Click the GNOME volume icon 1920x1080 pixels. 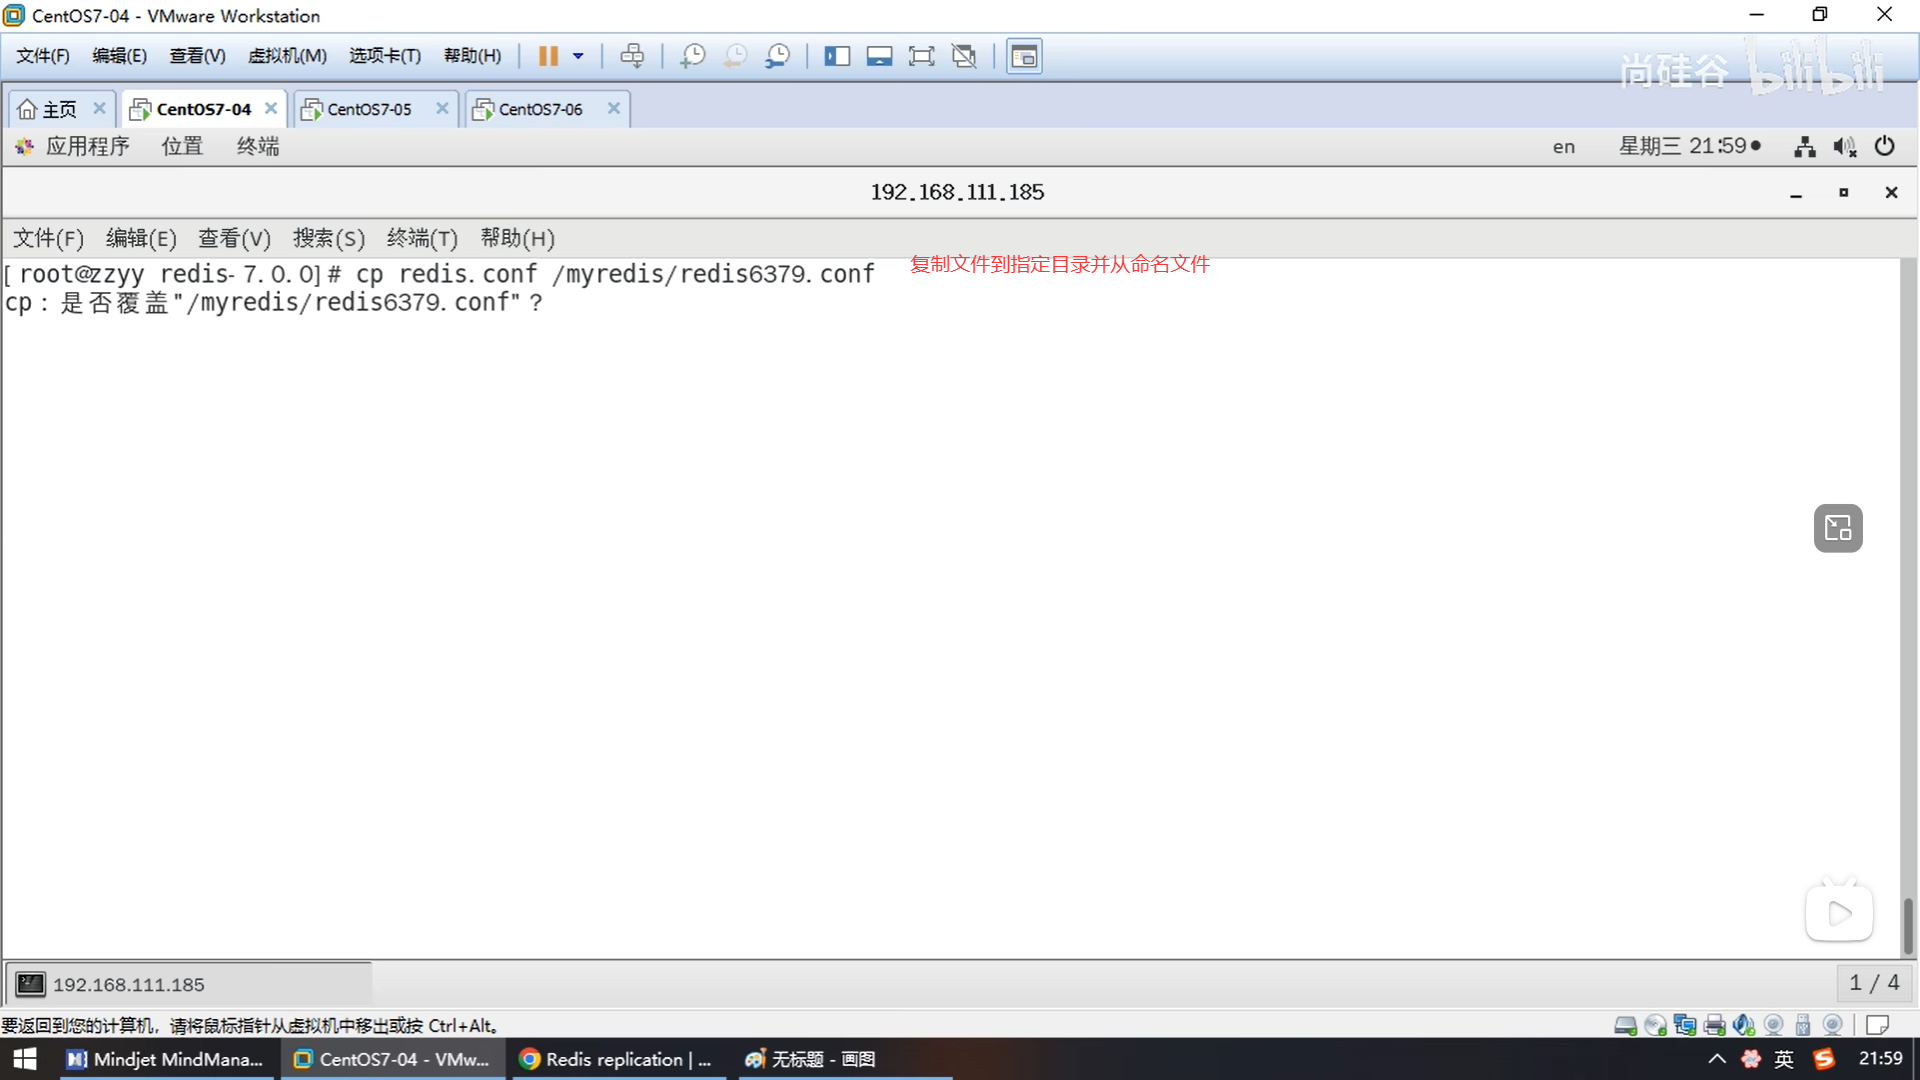(x=1844, y=146)
